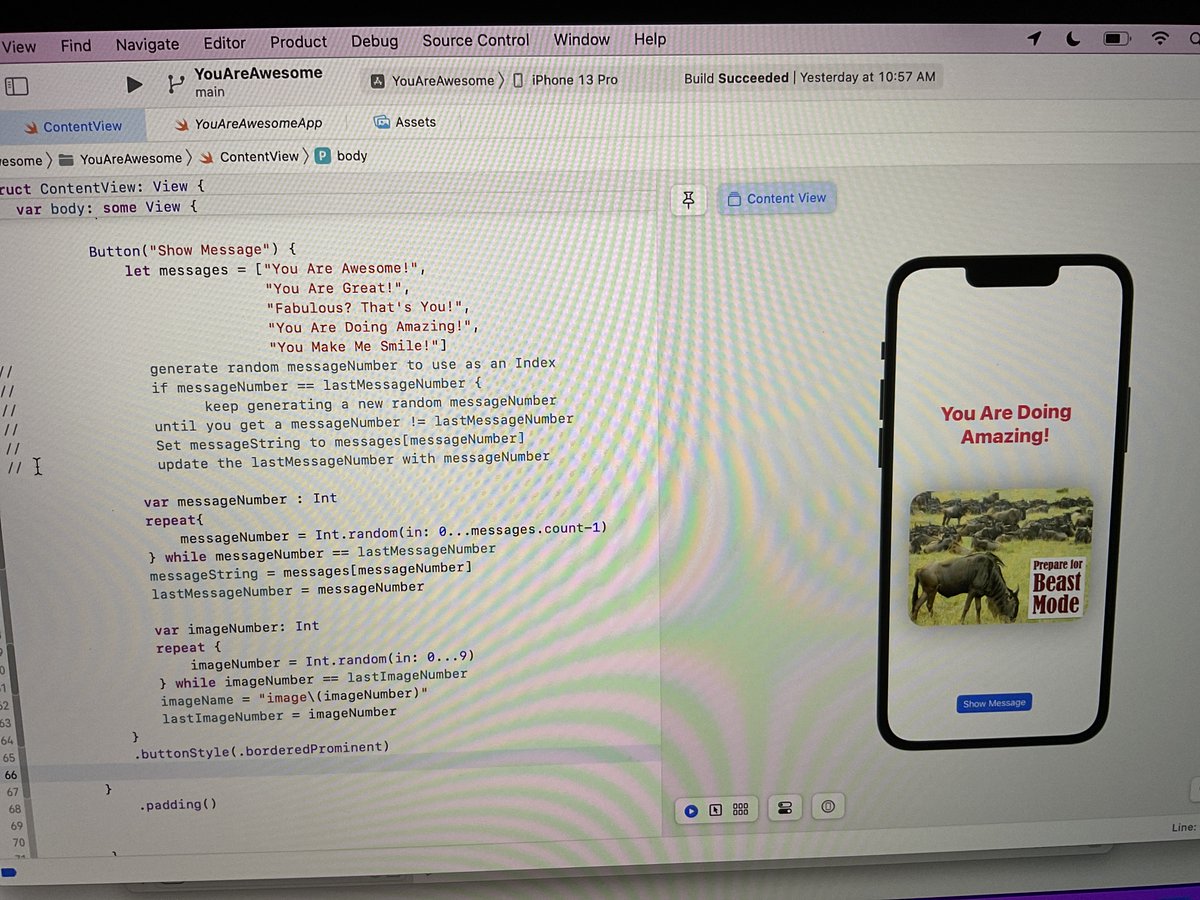
Task: Switch to the YouAreAwesomeApp tab
Action: (248, 123)
